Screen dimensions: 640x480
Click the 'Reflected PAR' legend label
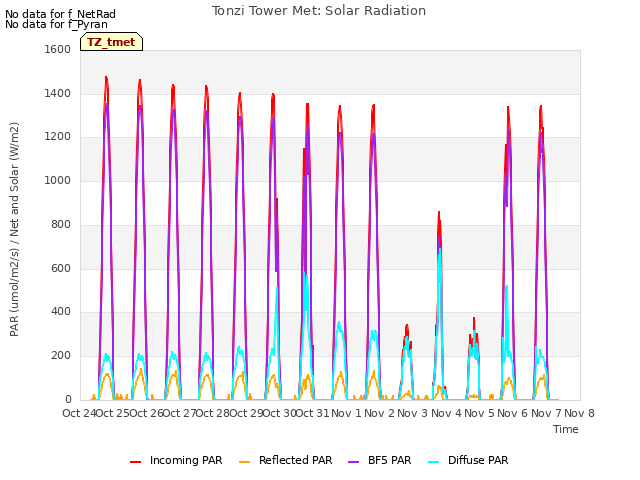point(296,460)
